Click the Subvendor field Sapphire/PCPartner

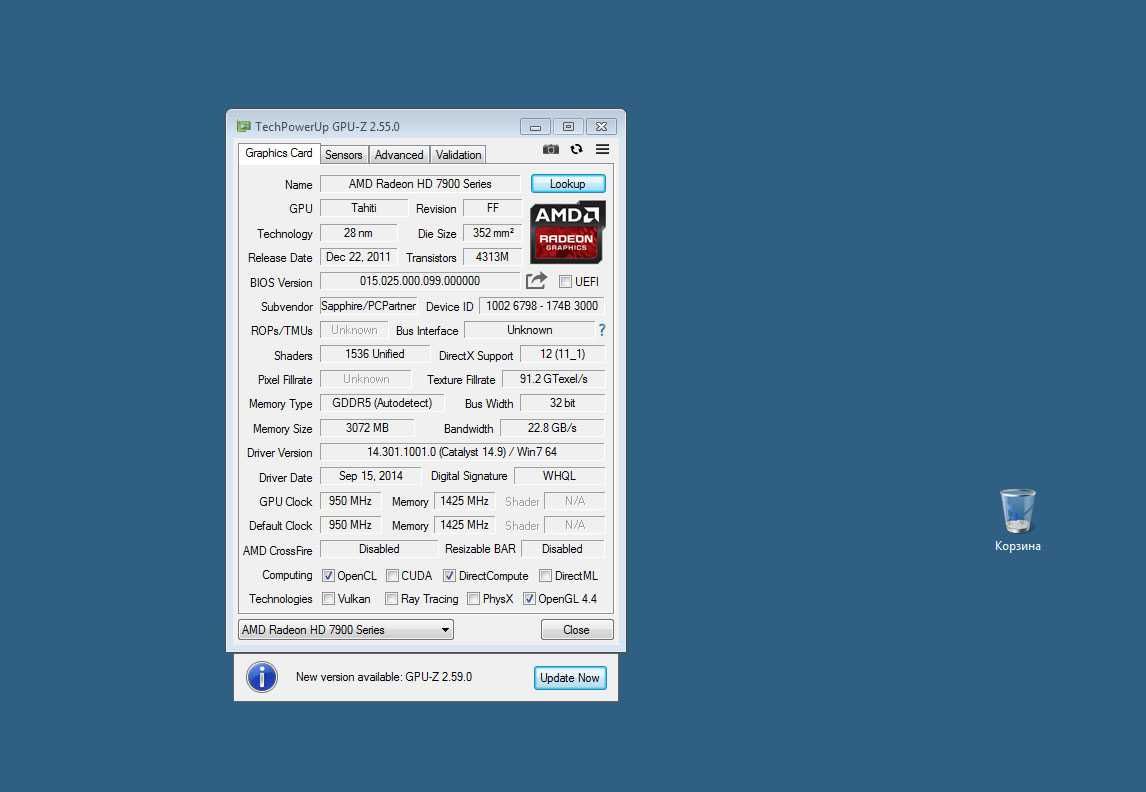(x=368, y=306)
